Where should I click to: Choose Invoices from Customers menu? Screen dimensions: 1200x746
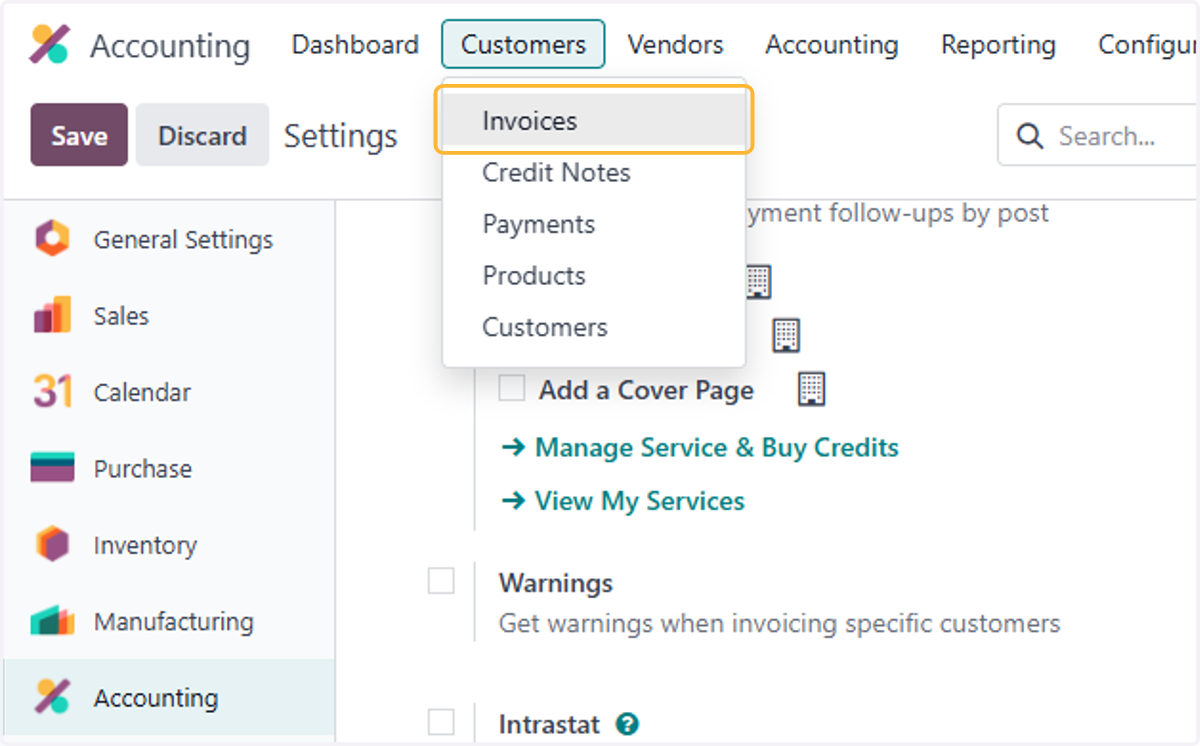coord(594,120)
